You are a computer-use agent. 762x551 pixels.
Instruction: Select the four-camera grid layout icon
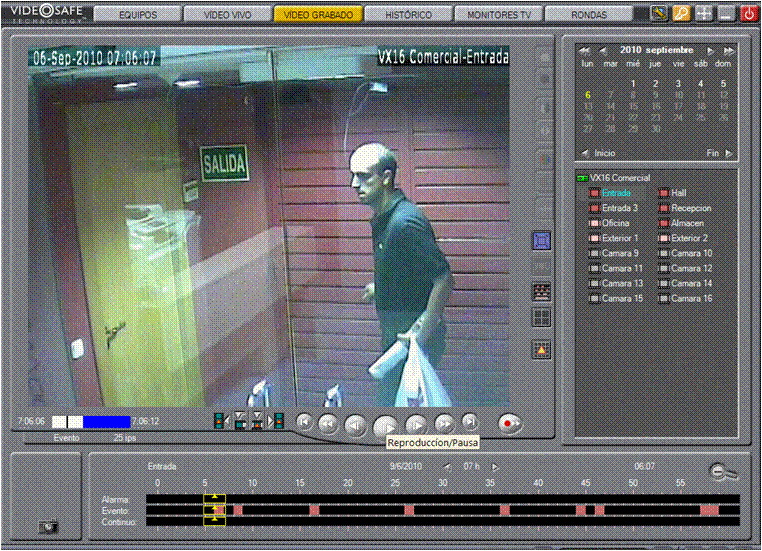tap(541, 317)
